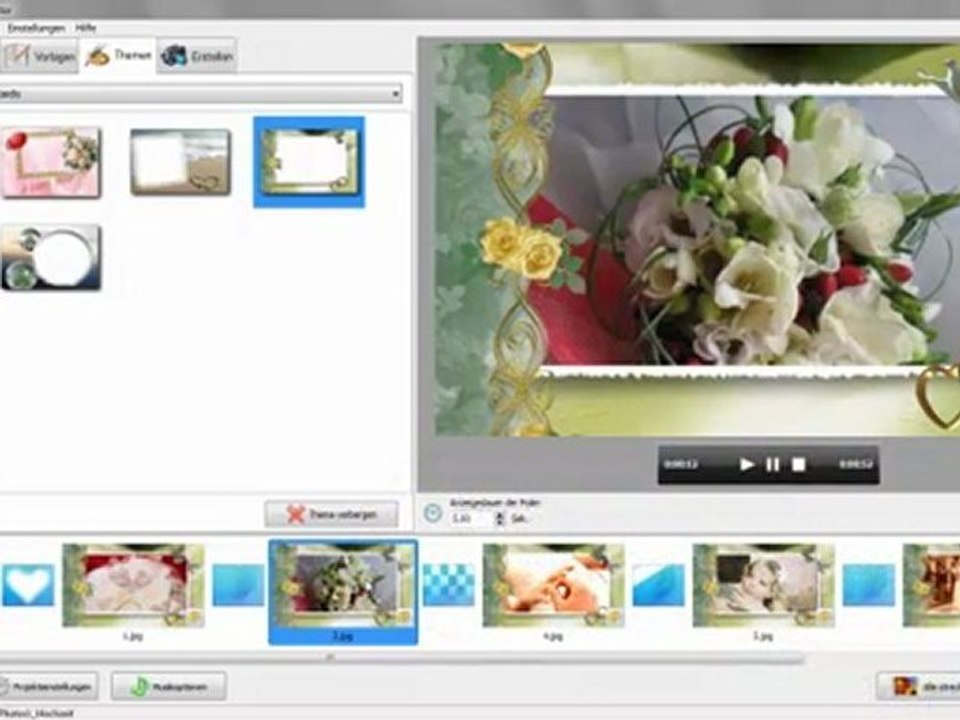Image resolution: width=960 pixels, height=720 pixels.
Task: Select the diagonal wipe transition in timeline
Action: click(658, 585)
